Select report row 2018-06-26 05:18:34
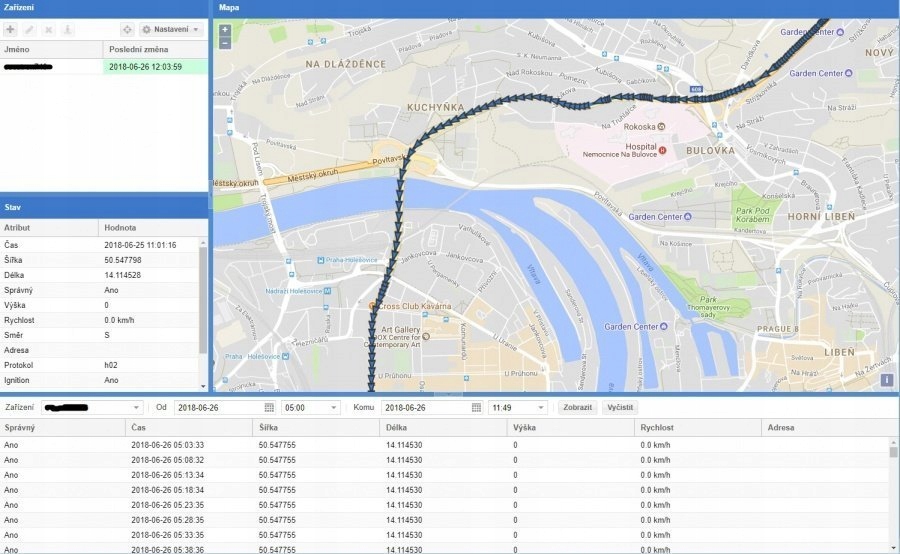 tap(445, 490)
